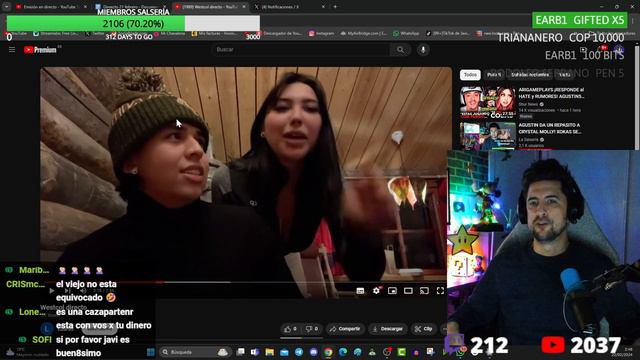Select the second filter chip after Todos

click(x=494, y=75)
